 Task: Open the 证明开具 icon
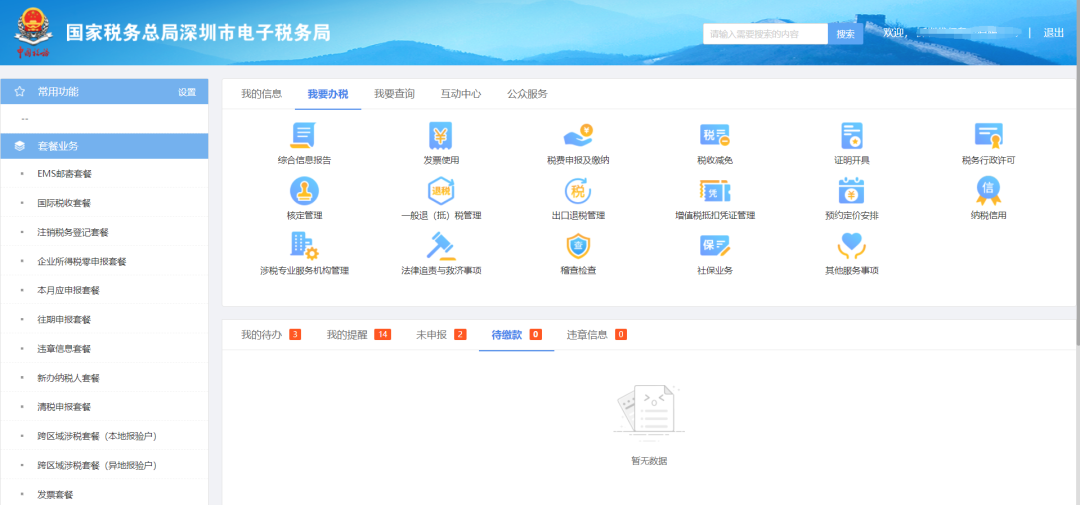[852, 136]
